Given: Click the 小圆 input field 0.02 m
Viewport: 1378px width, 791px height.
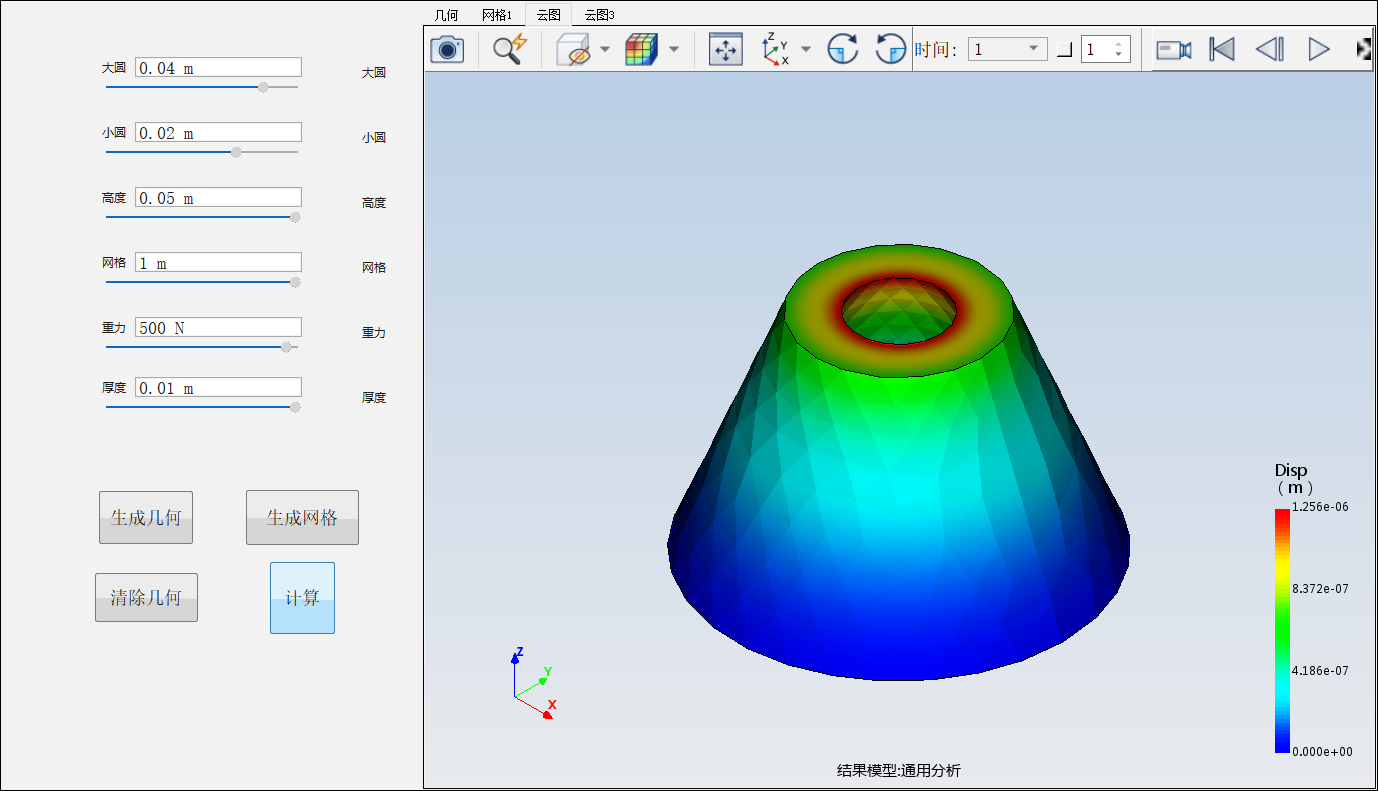Looking at the screenshot, I should coord(218,132).
